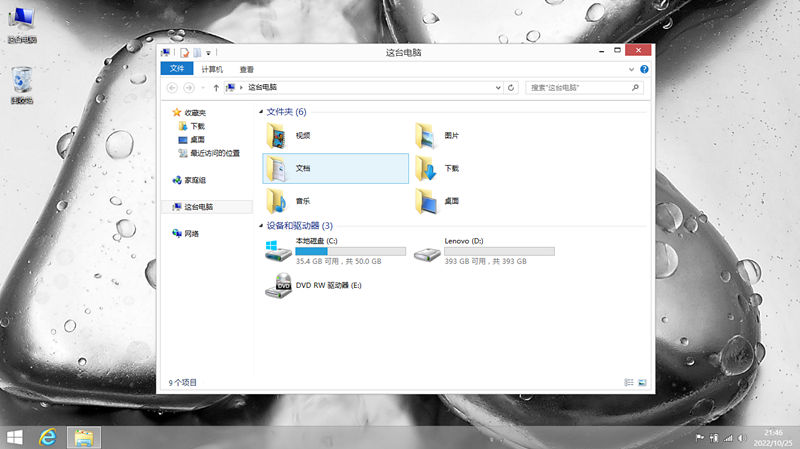Viewport: 800px width, 449px height.
Task: Switch to large icons view in status bar
Action: coord(642,382)
